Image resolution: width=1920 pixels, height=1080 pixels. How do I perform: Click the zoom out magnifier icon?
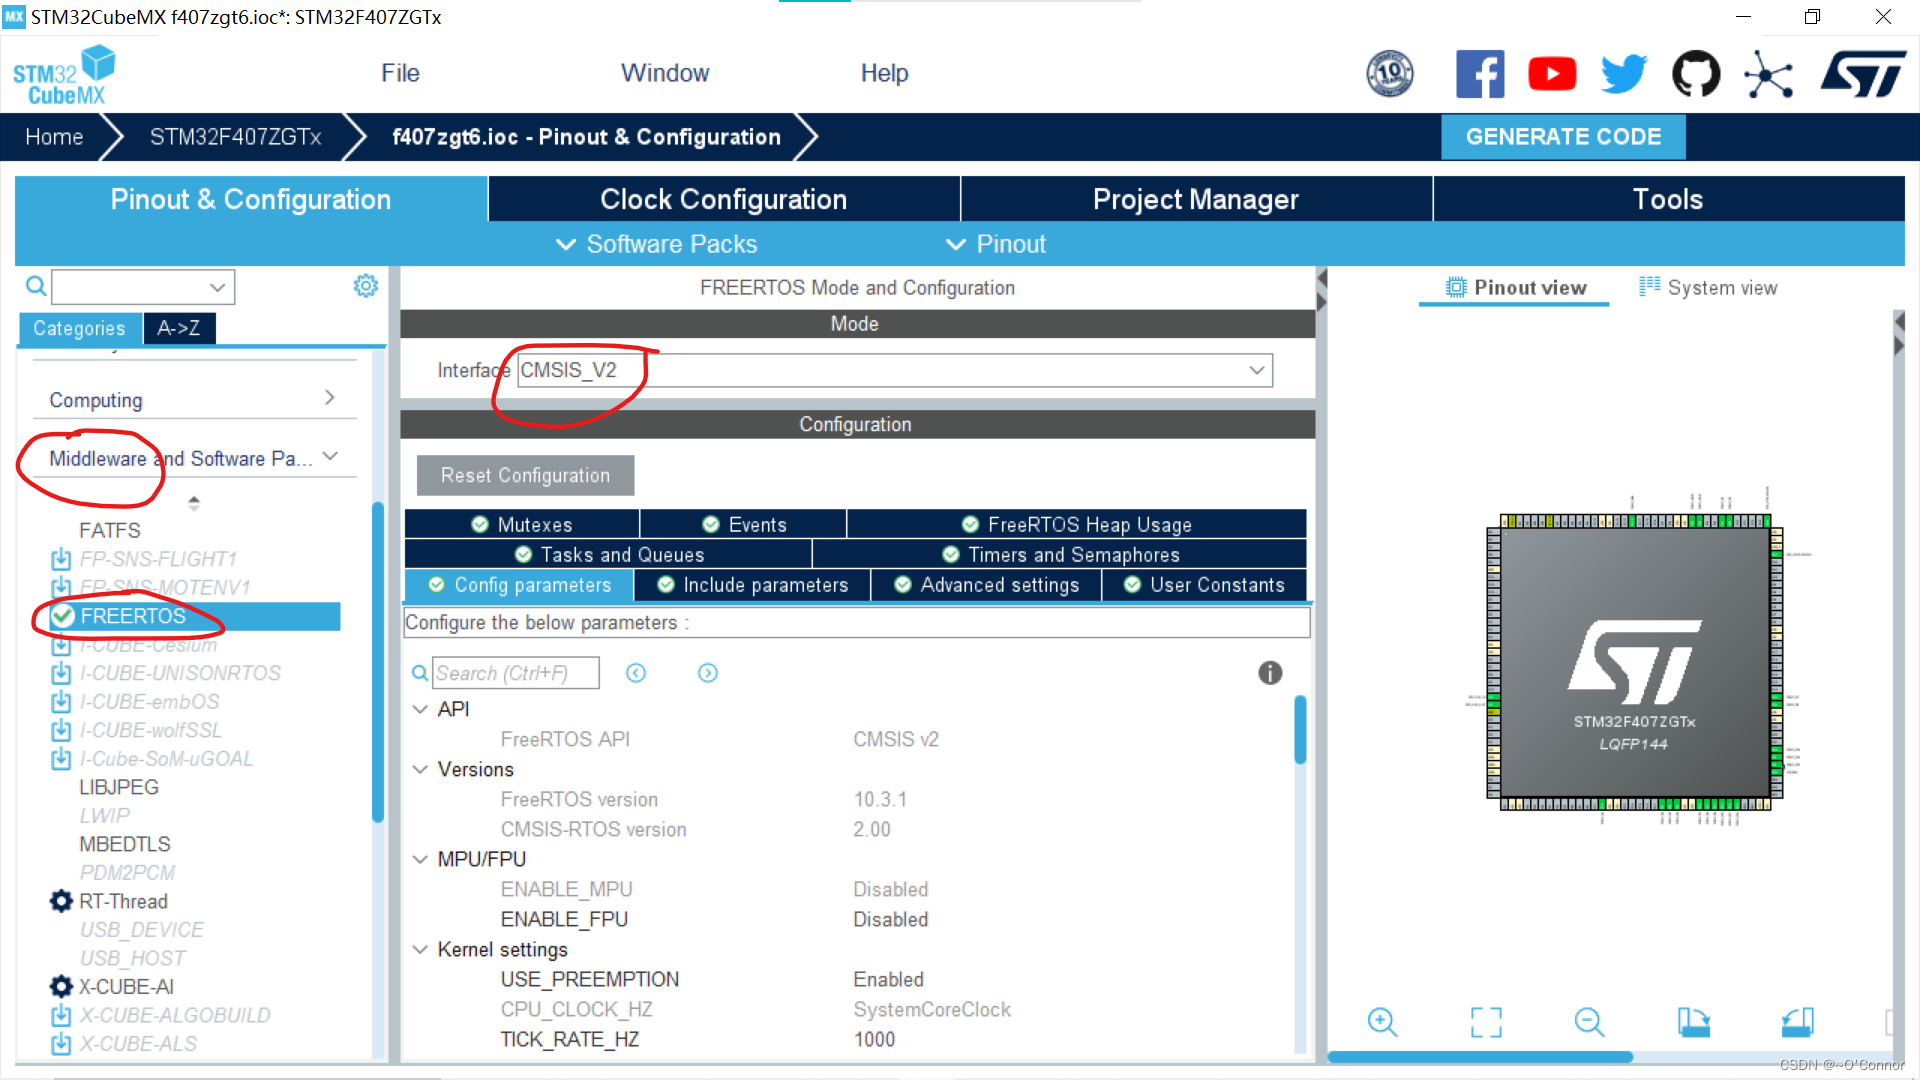pyautogui.click(x=1588, y=1022)
